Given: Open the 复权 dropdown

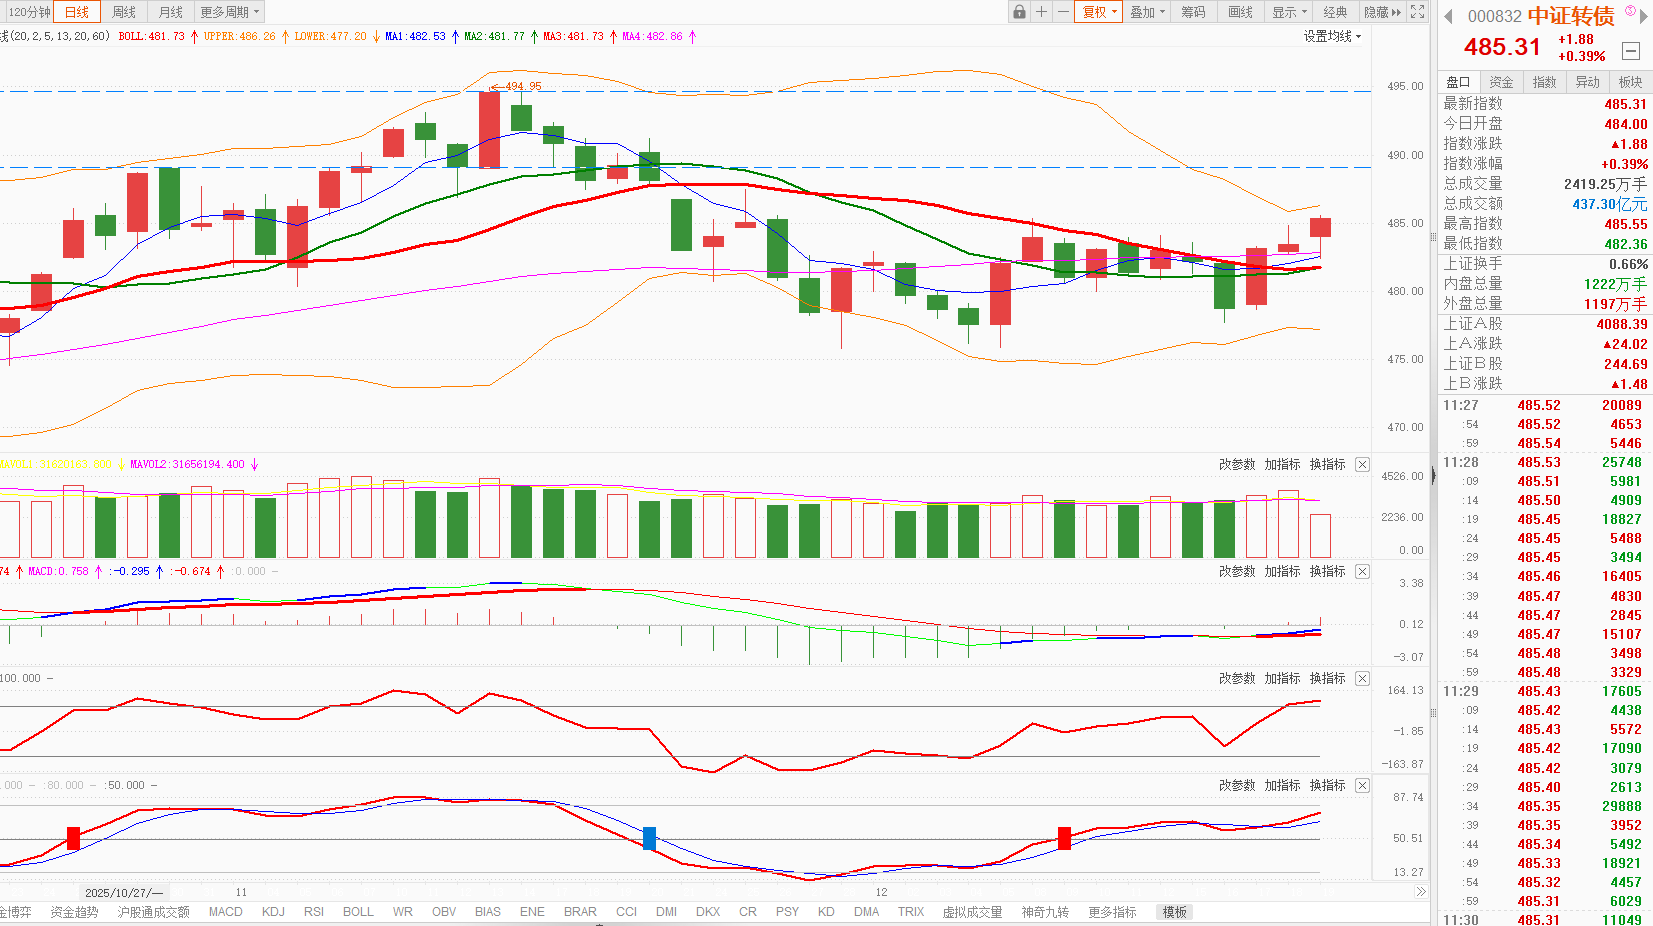Looking at the screenshot, I should (x=1100, y=12).
